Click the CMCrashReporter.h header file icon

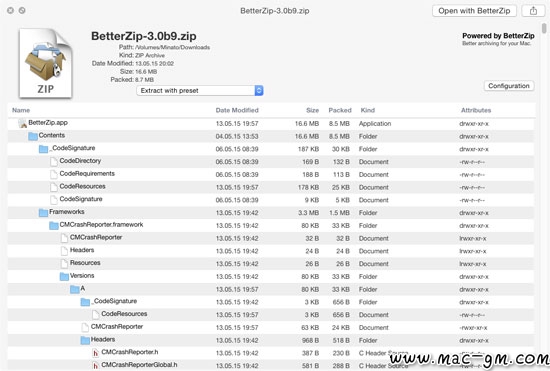pyautogui.click(x=95, y=353)
